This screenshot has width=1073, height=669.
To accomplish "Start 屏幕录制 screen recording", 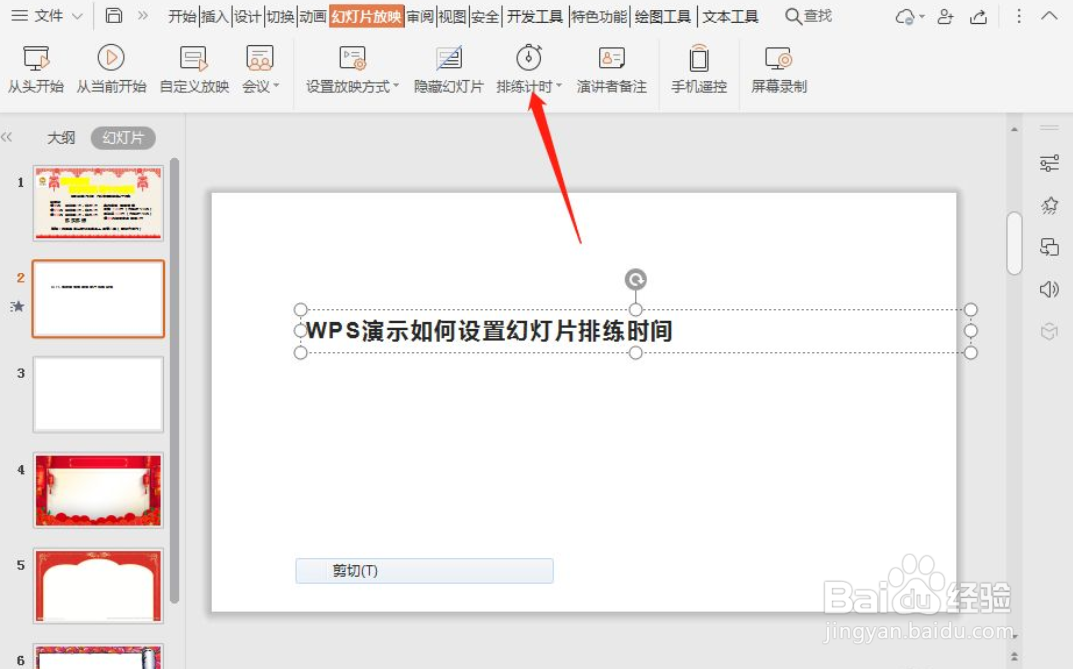I will [778, 58].
